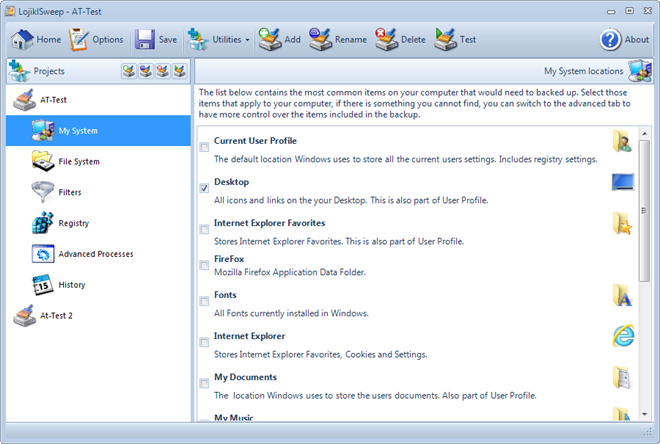The height and width of the screenshot is (444, 660).
Task: Open the History section
Action: coord(71,285)
